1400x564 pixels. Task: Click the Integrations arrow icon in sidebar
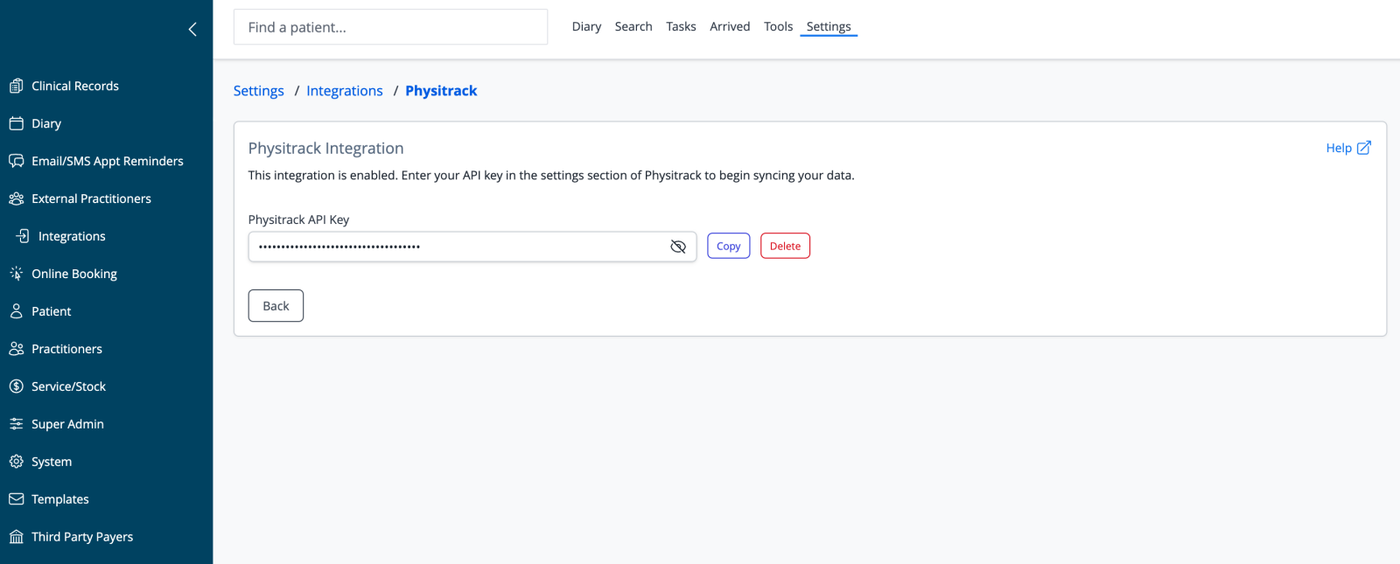23,236
